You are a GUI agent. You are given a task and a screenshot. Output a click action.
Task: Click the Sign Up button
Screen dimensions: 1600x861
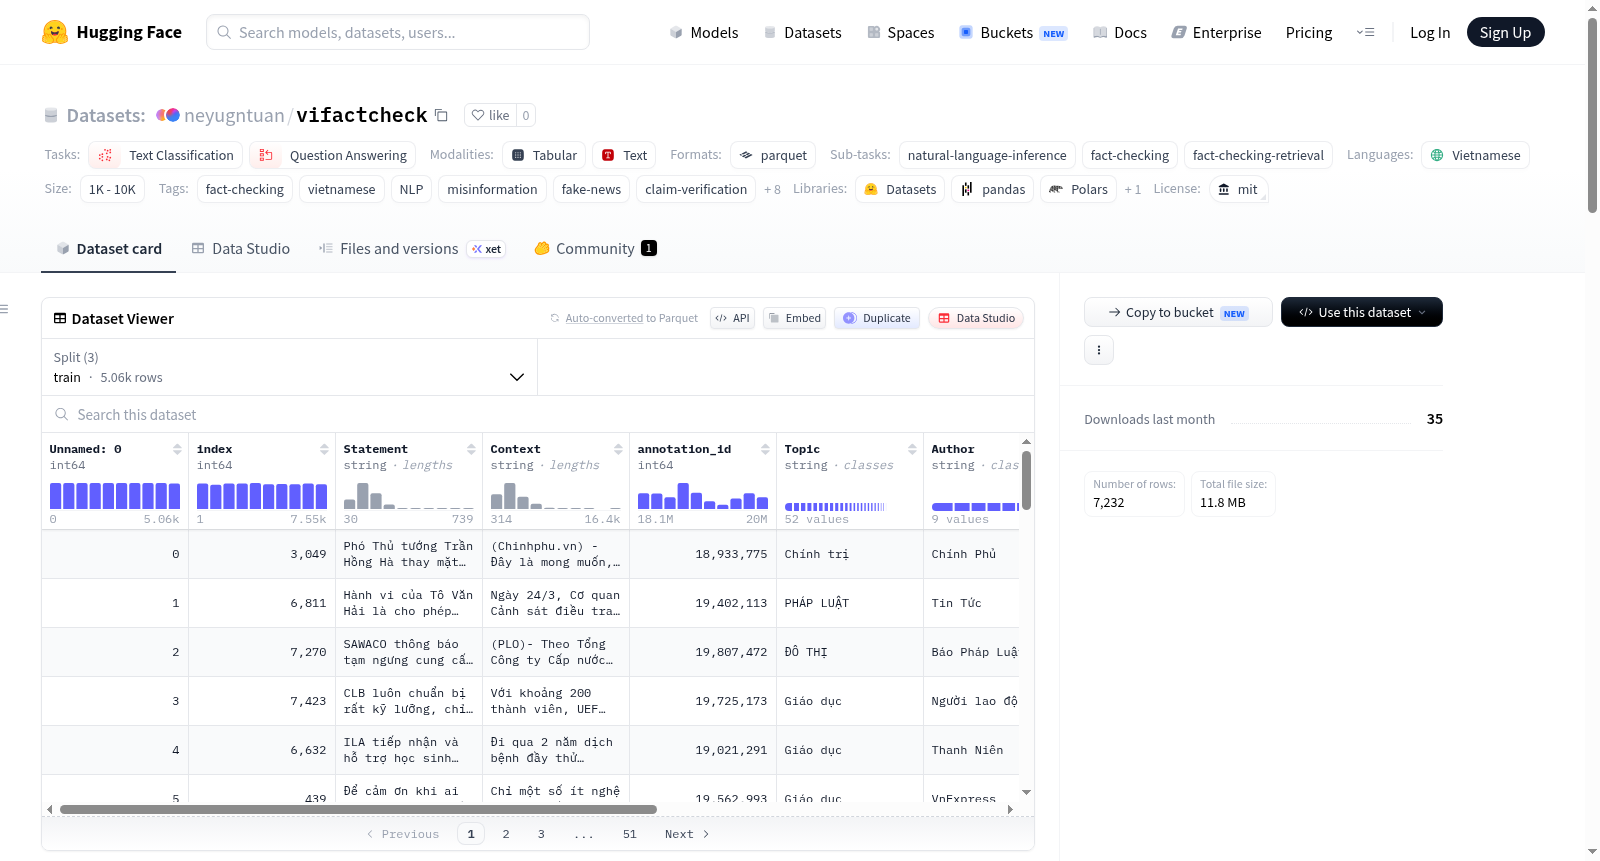1505,32
